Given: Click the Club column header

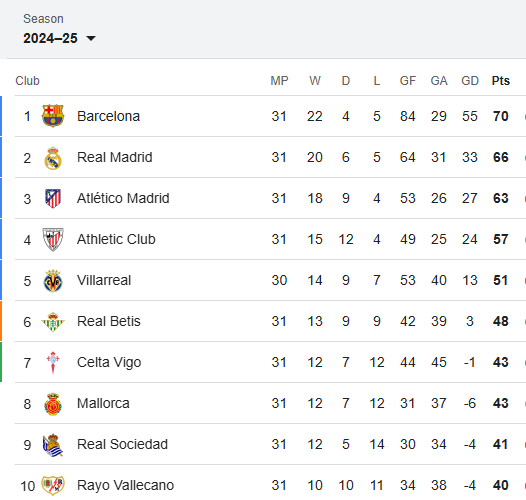Looking at the screenshot, I should pyautogui.click(x=28, y=81).
